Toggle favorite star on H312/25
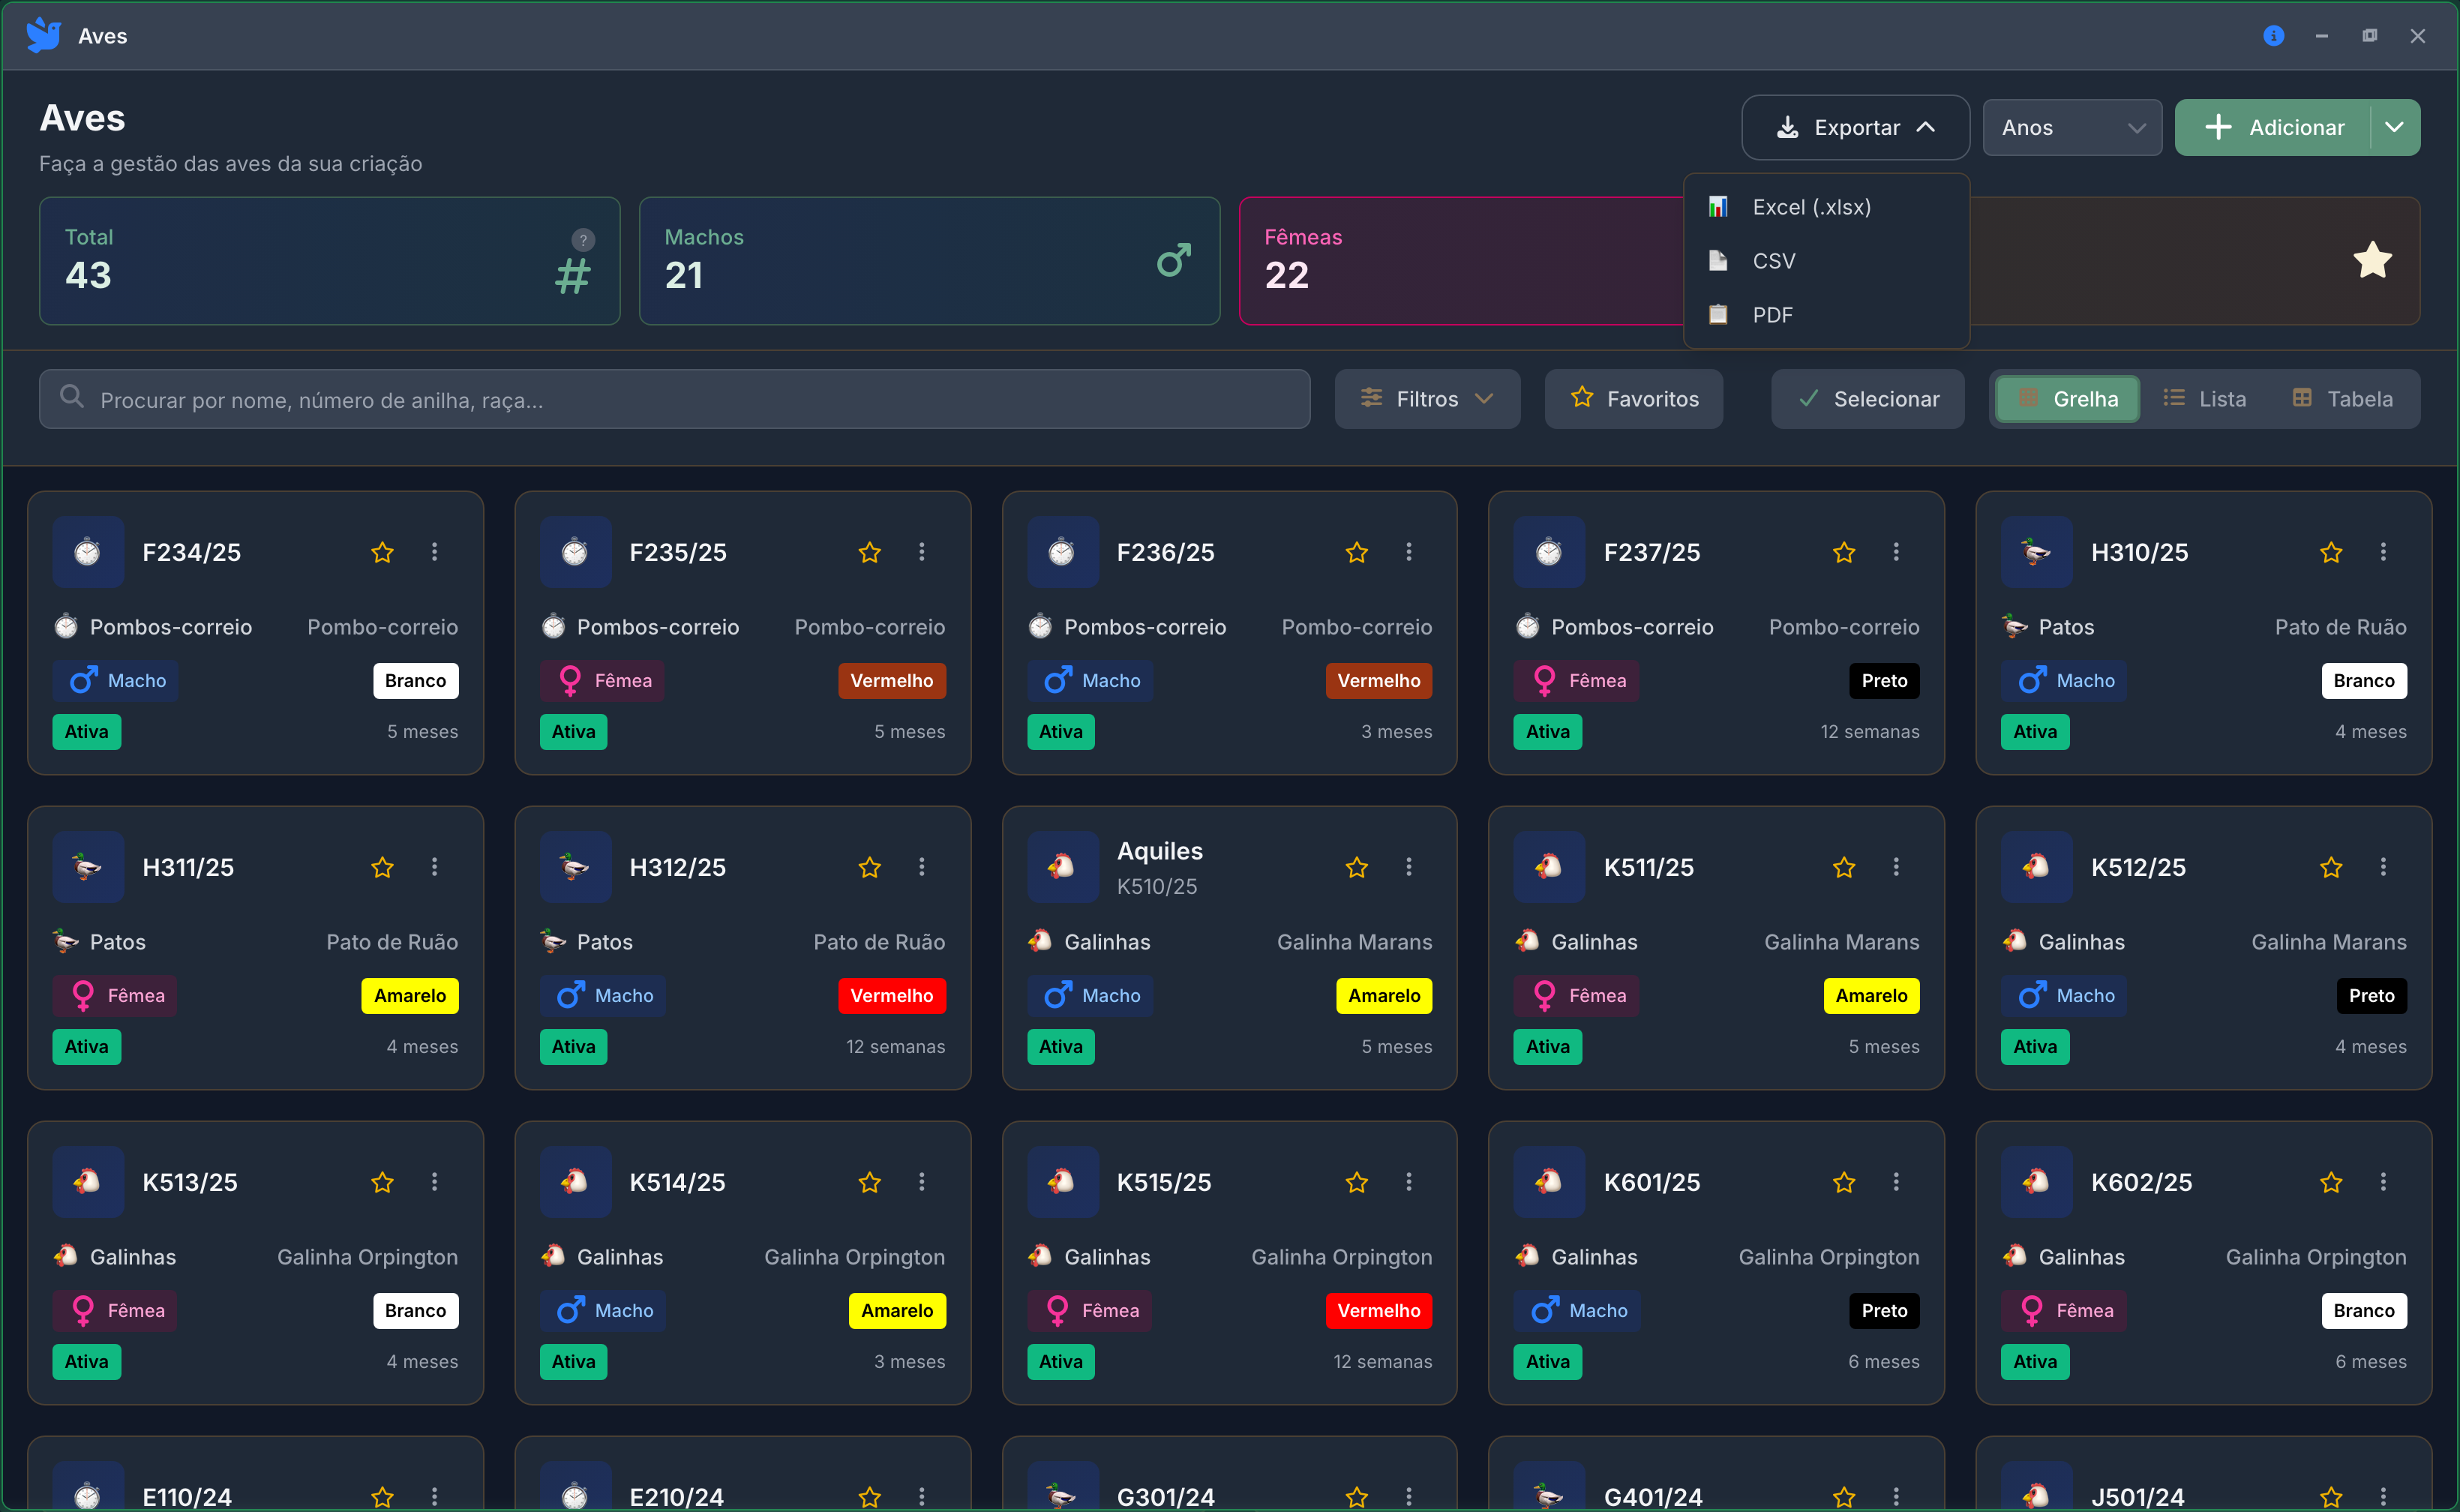 click(870, 867)
